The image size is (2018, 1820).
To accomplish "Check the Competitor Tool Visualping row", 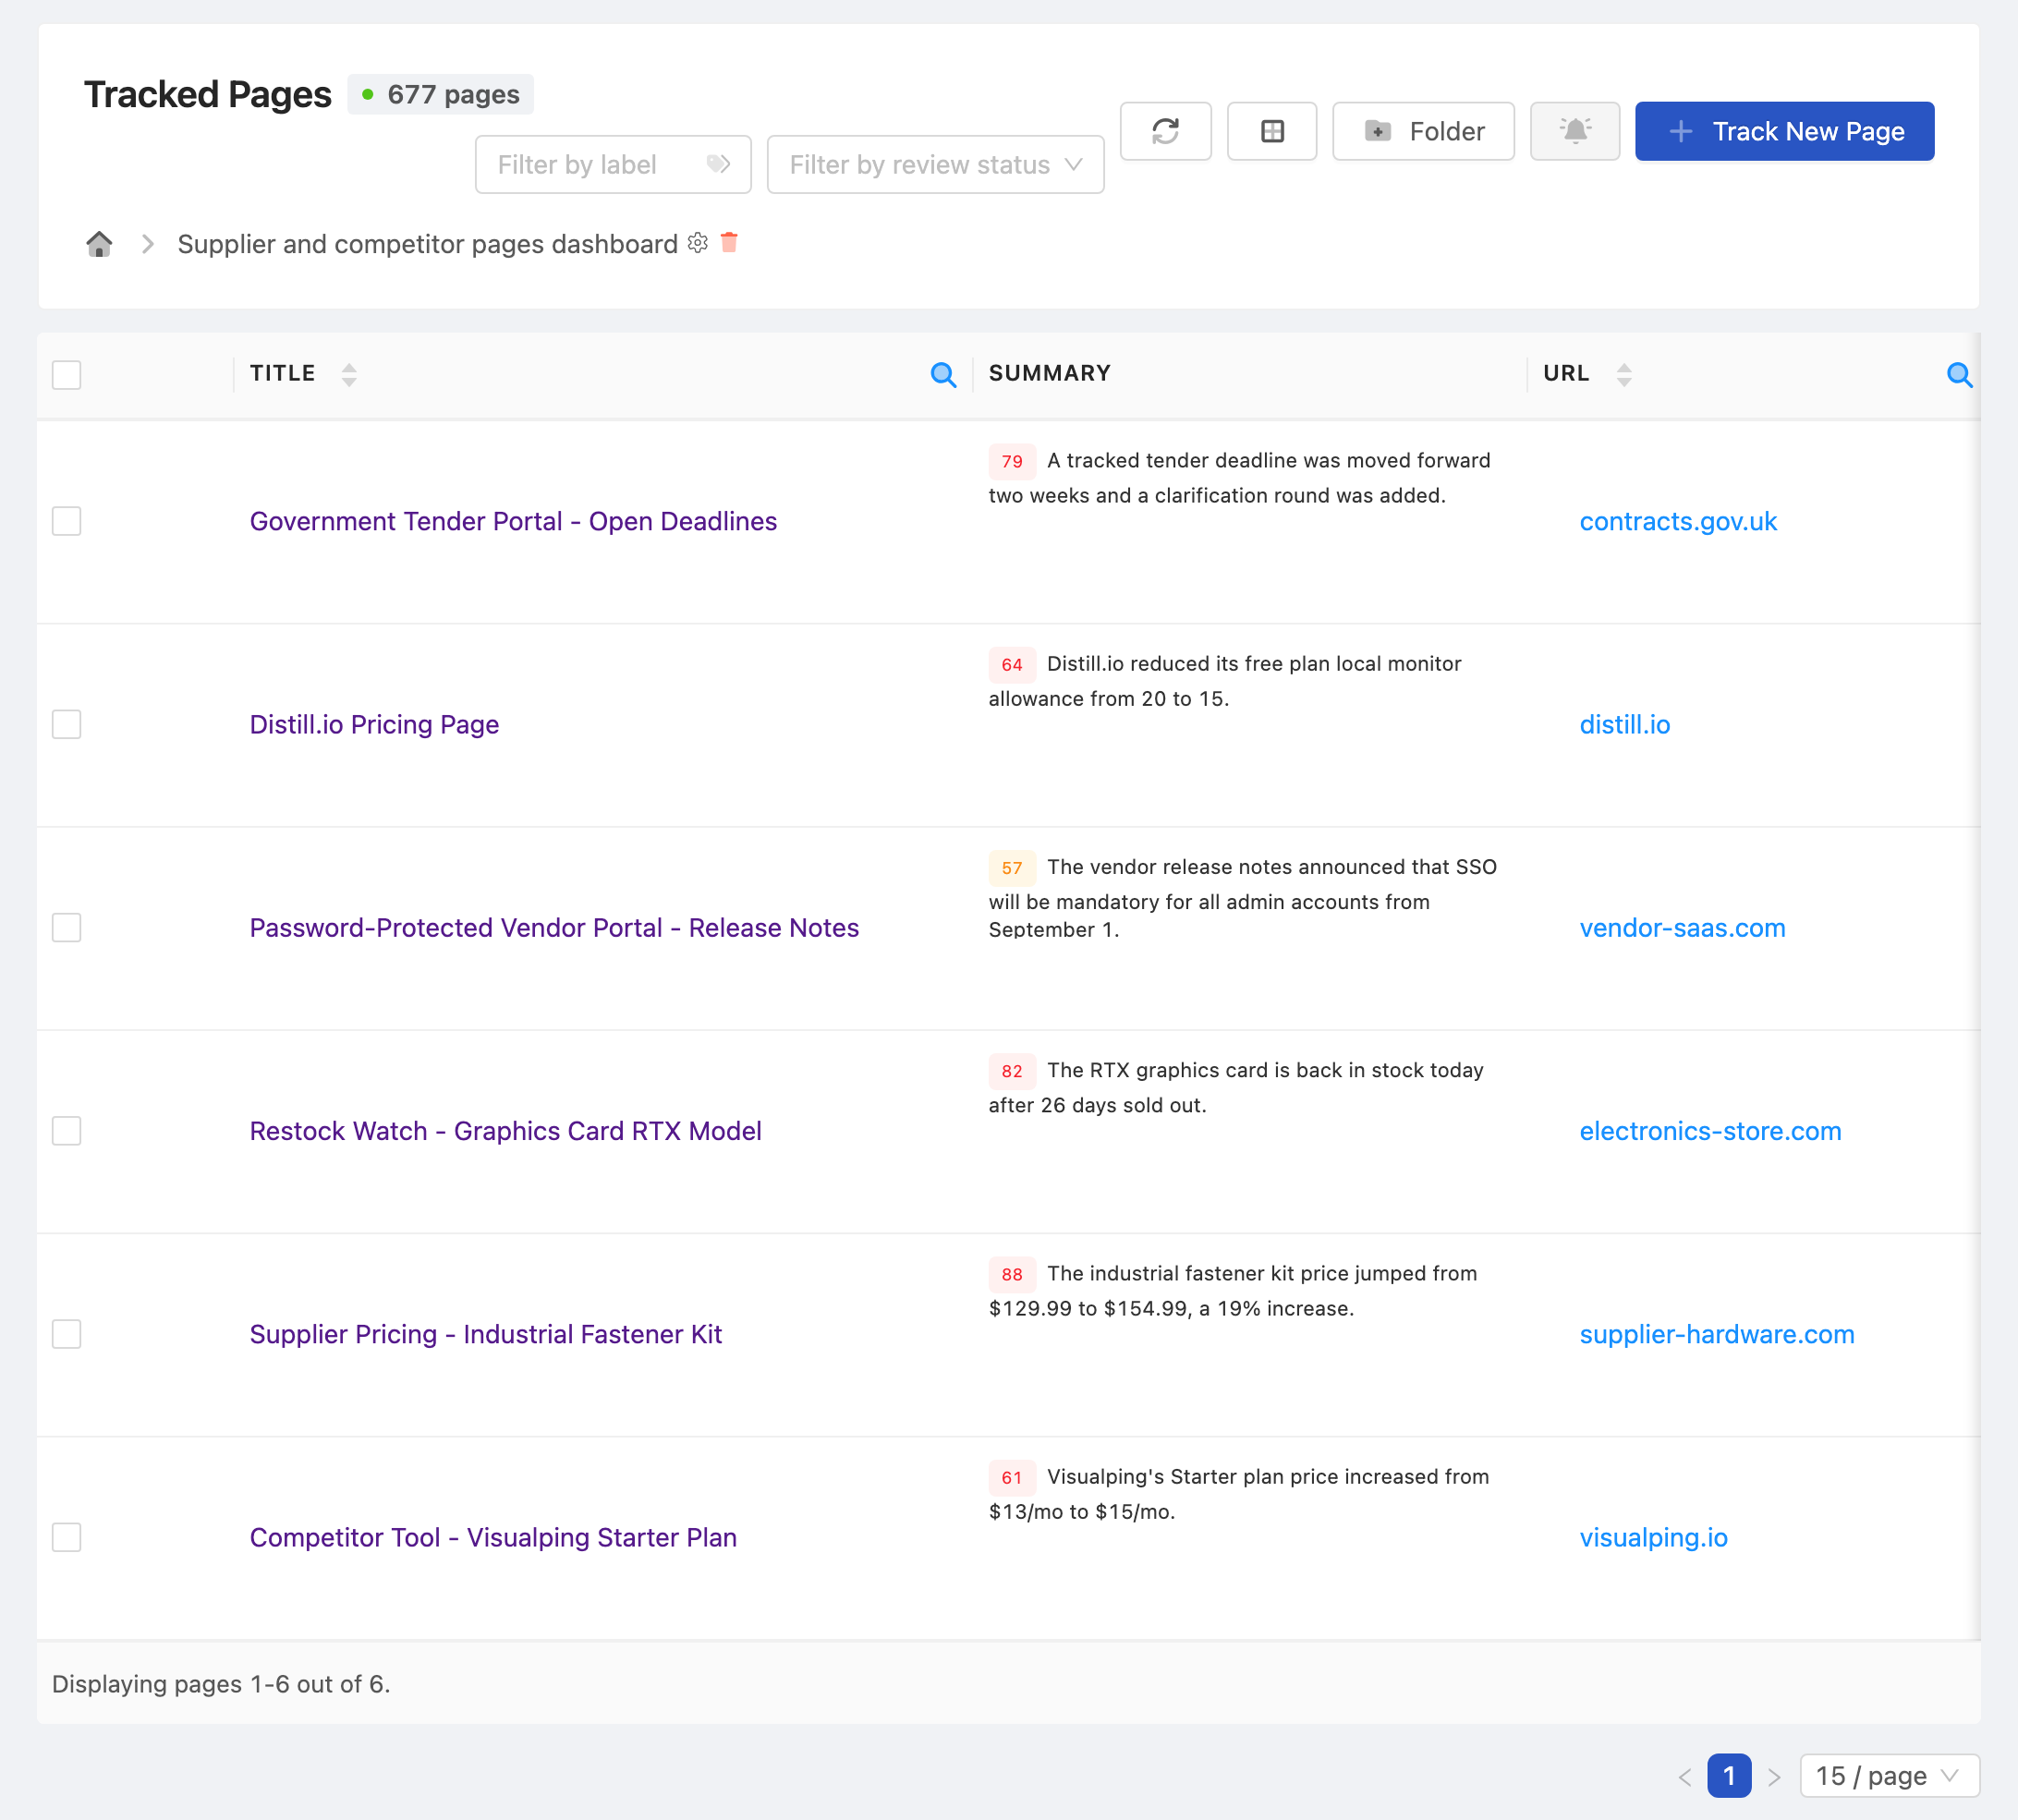I will tap(67, 1537).
